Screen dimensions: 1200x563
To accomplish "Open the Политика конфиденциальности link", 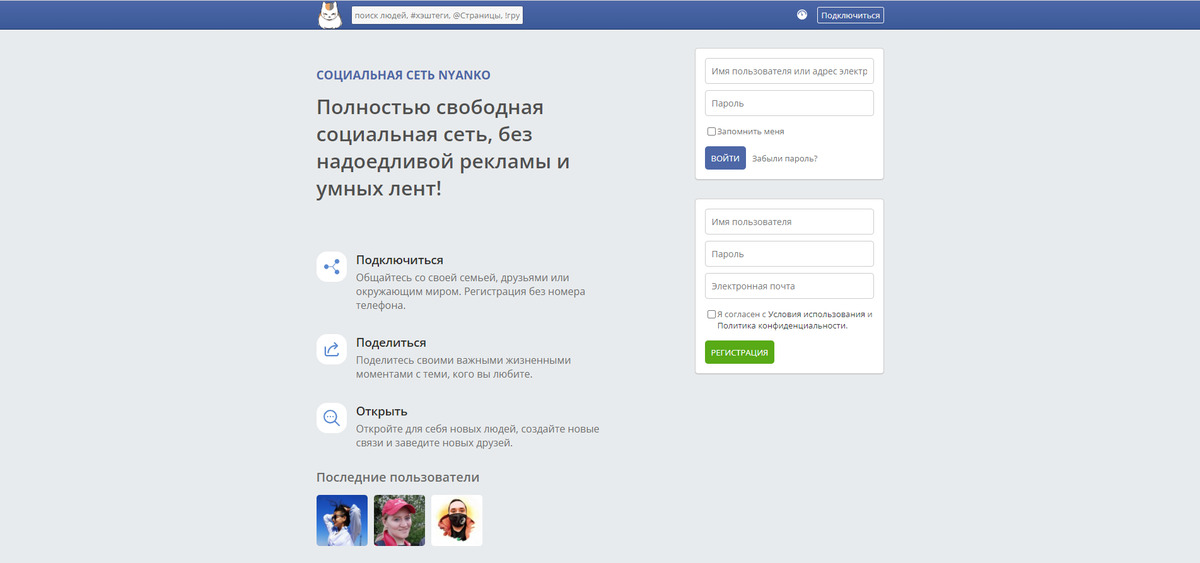I will click(x=781, y=326).
